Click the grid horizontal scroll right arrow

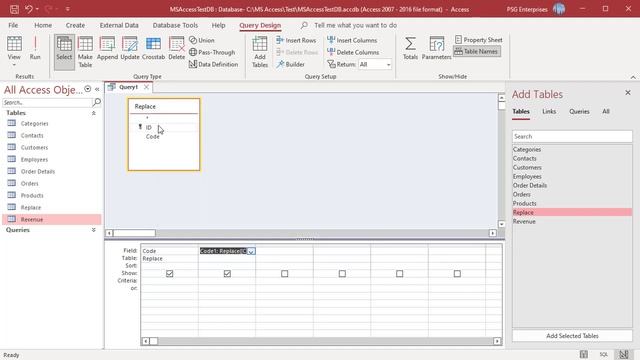(x=497, y=341)
